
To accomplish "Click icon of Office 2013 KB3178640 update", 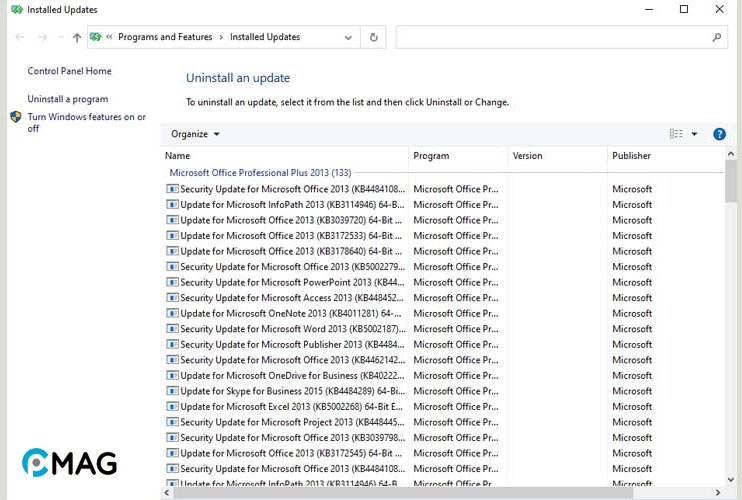I will pyautogui.click(x=172, y=251).
